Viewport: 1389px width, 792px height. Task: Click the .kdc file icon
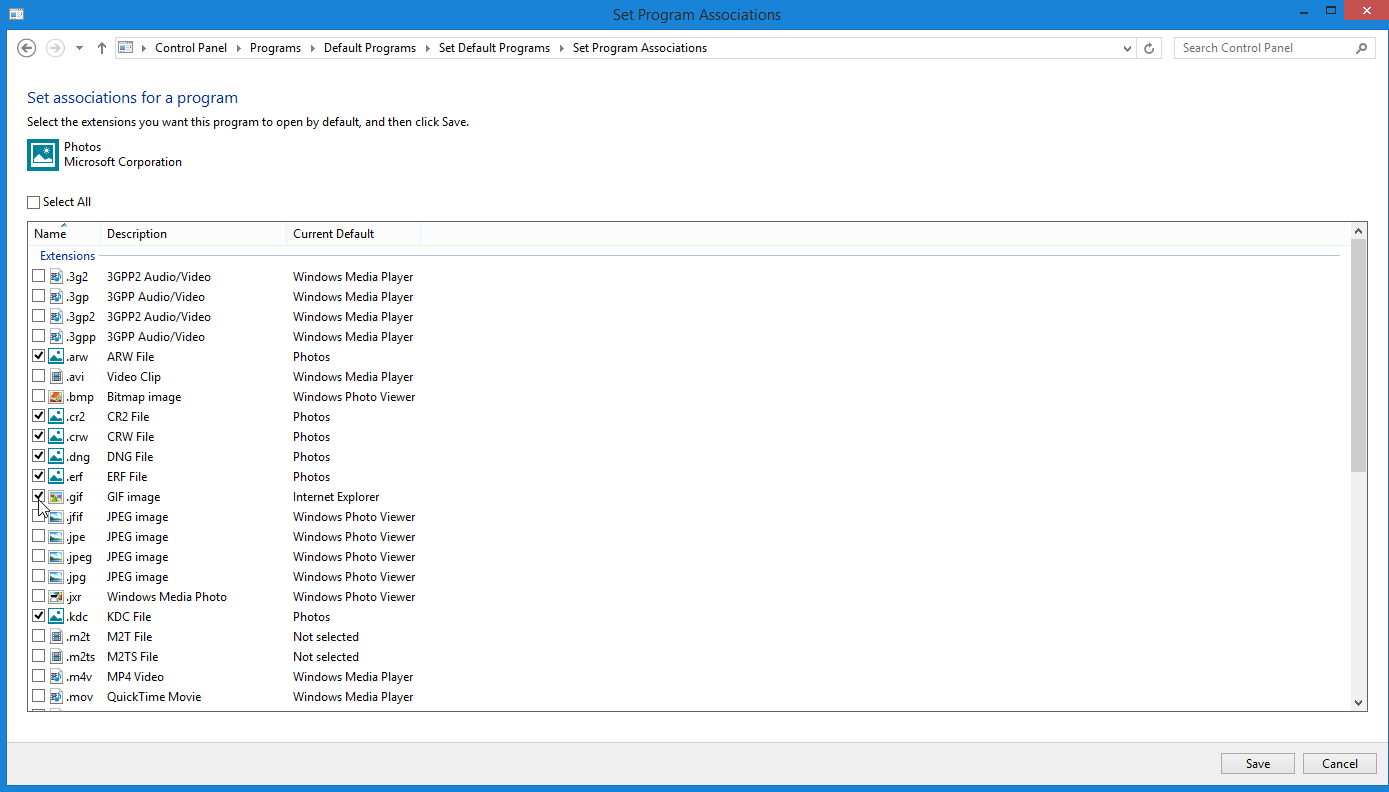point(56,617)
